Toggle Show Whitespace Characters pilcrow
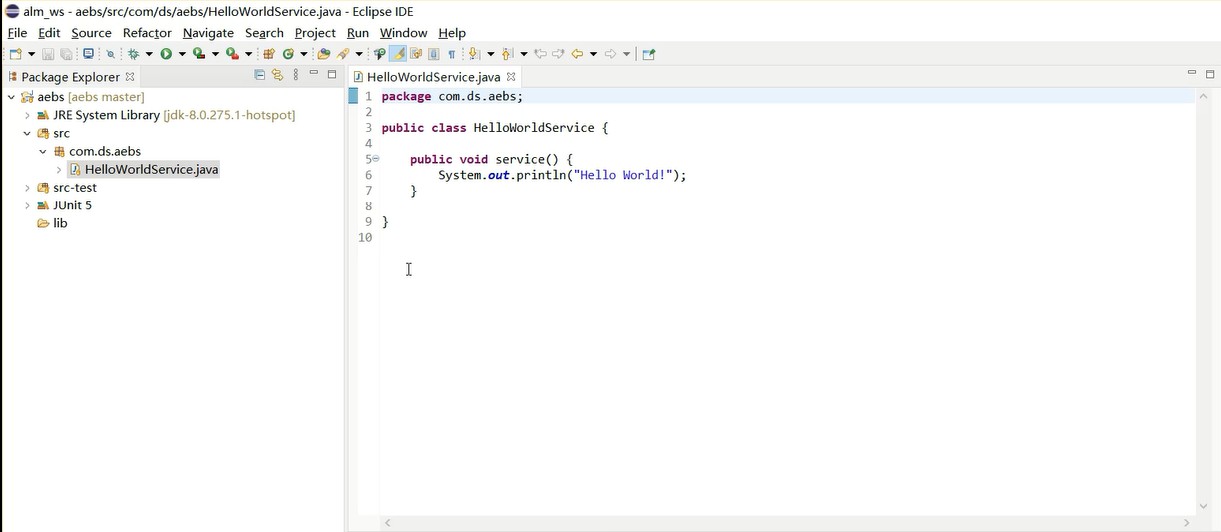This screenshot has width=1221, height=532. pyautogui.click(x=452, y=54)
